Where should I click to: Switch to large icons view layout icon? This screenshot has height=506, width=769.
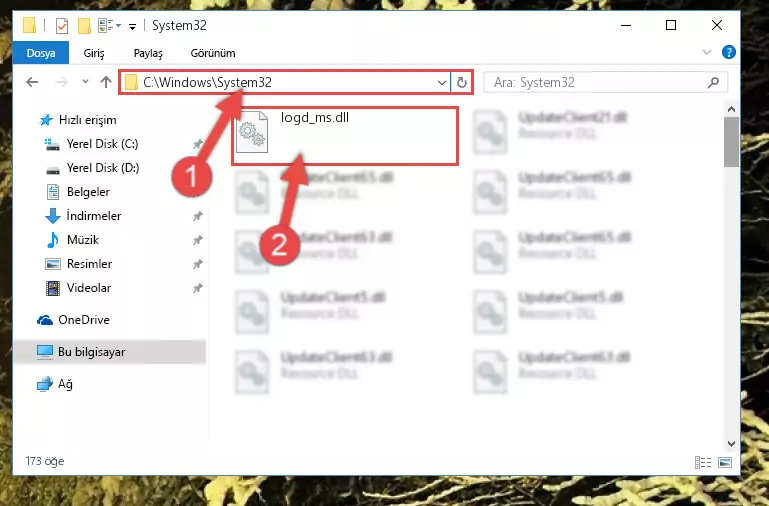(725, 462)
